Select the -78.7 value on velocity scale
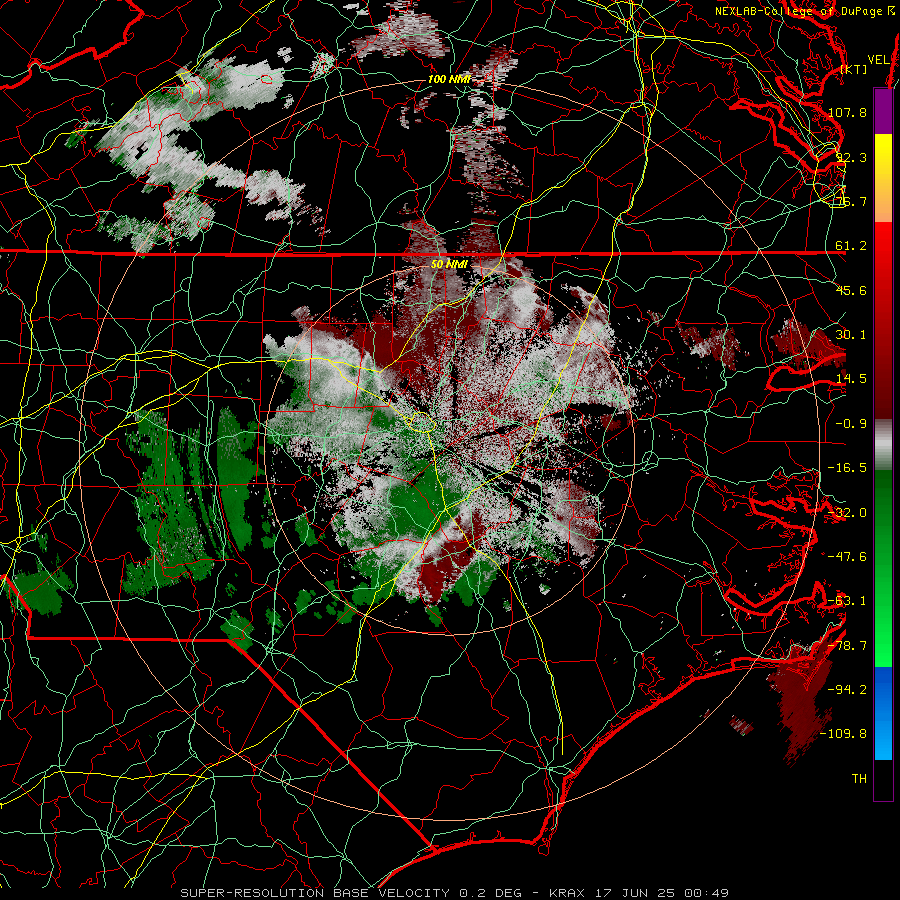 (x=847, y=646)
